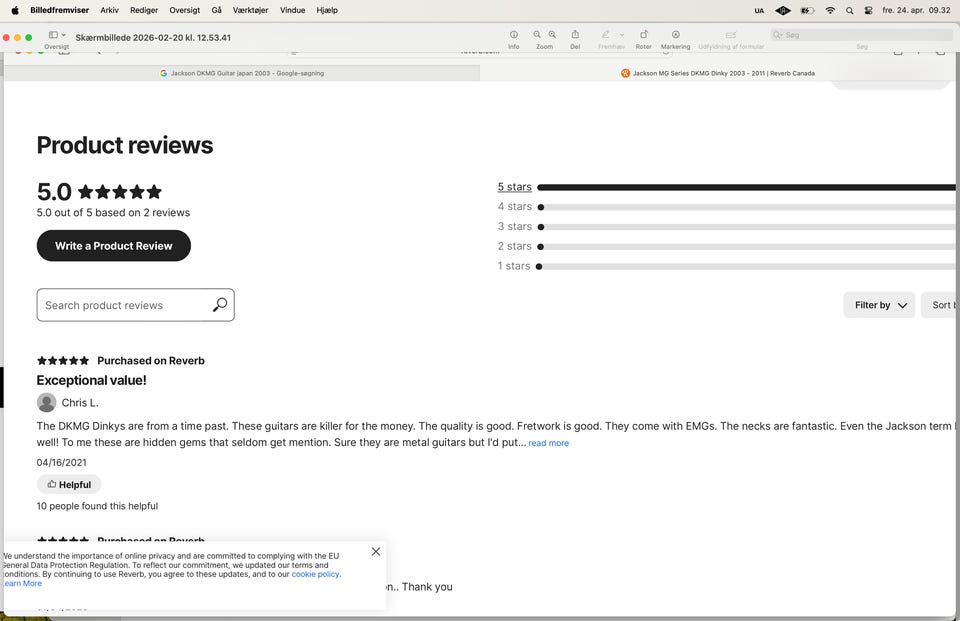Click Purchased on Reverb above Exceptional value!

click(151, 361)
